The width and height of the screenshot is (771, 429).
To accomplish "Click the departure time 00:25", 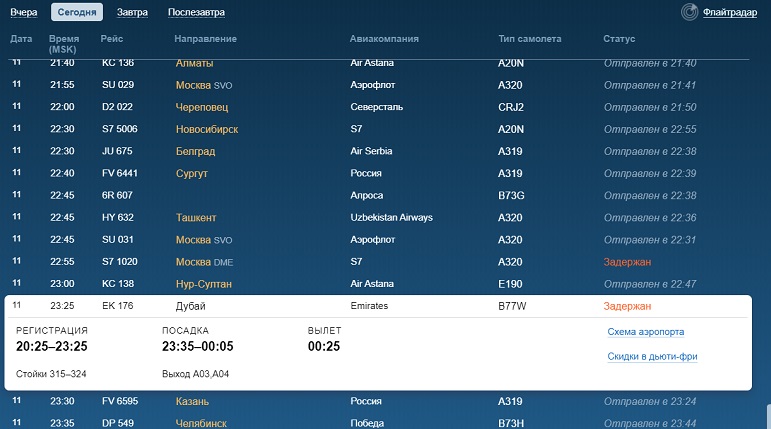I will [324, 346].
